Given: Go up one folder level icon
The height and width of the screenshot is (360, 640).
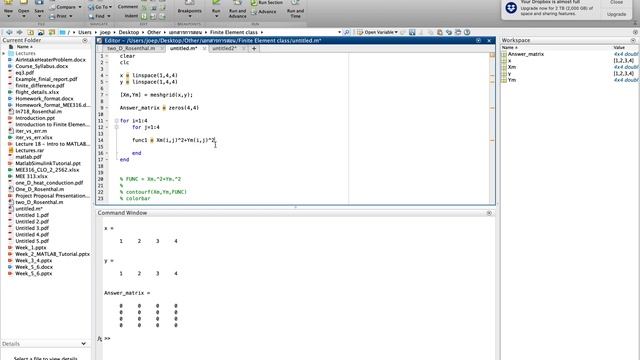Looking at the screenshot, I should 30,32.
